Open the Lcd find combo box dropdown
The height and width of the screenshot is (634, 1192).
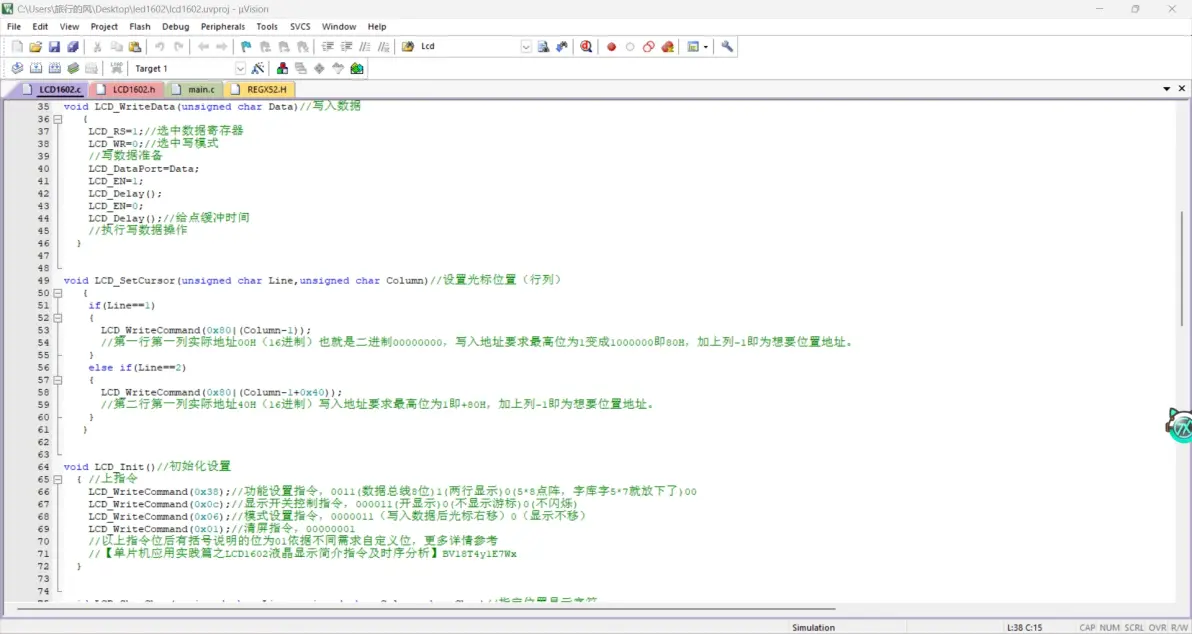coord(526,46)
